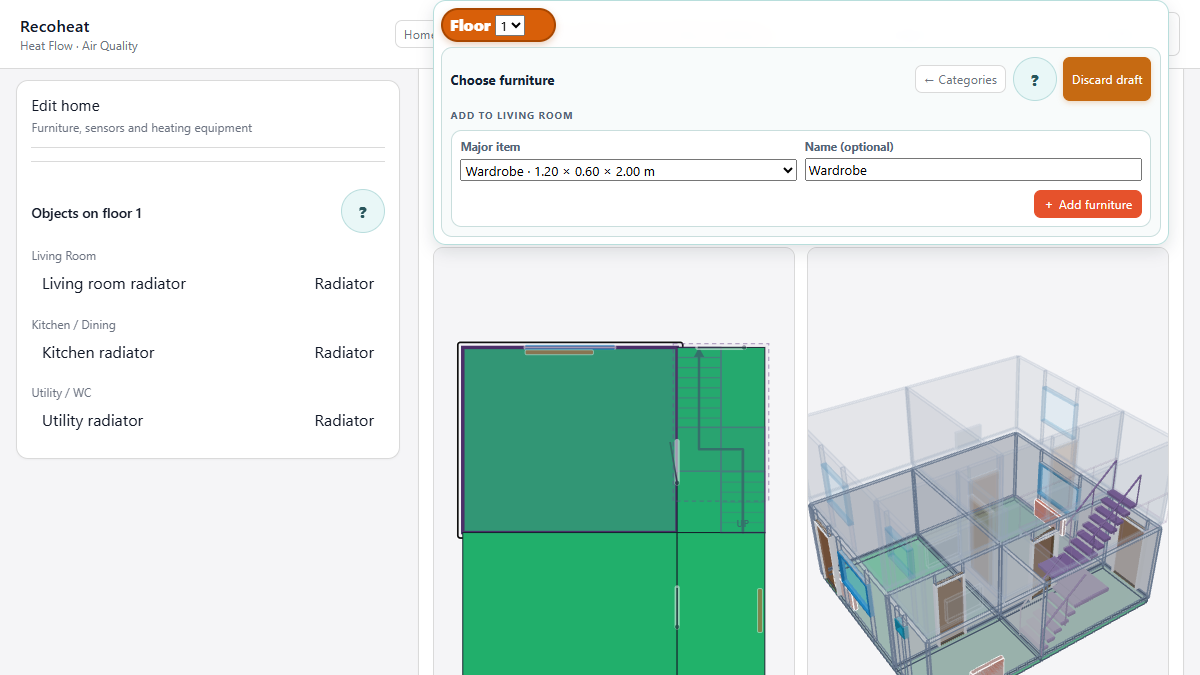This screenshot has width=1200, height=675.
Task: Discard the furniture draft
Action: tap(1107, 79)
